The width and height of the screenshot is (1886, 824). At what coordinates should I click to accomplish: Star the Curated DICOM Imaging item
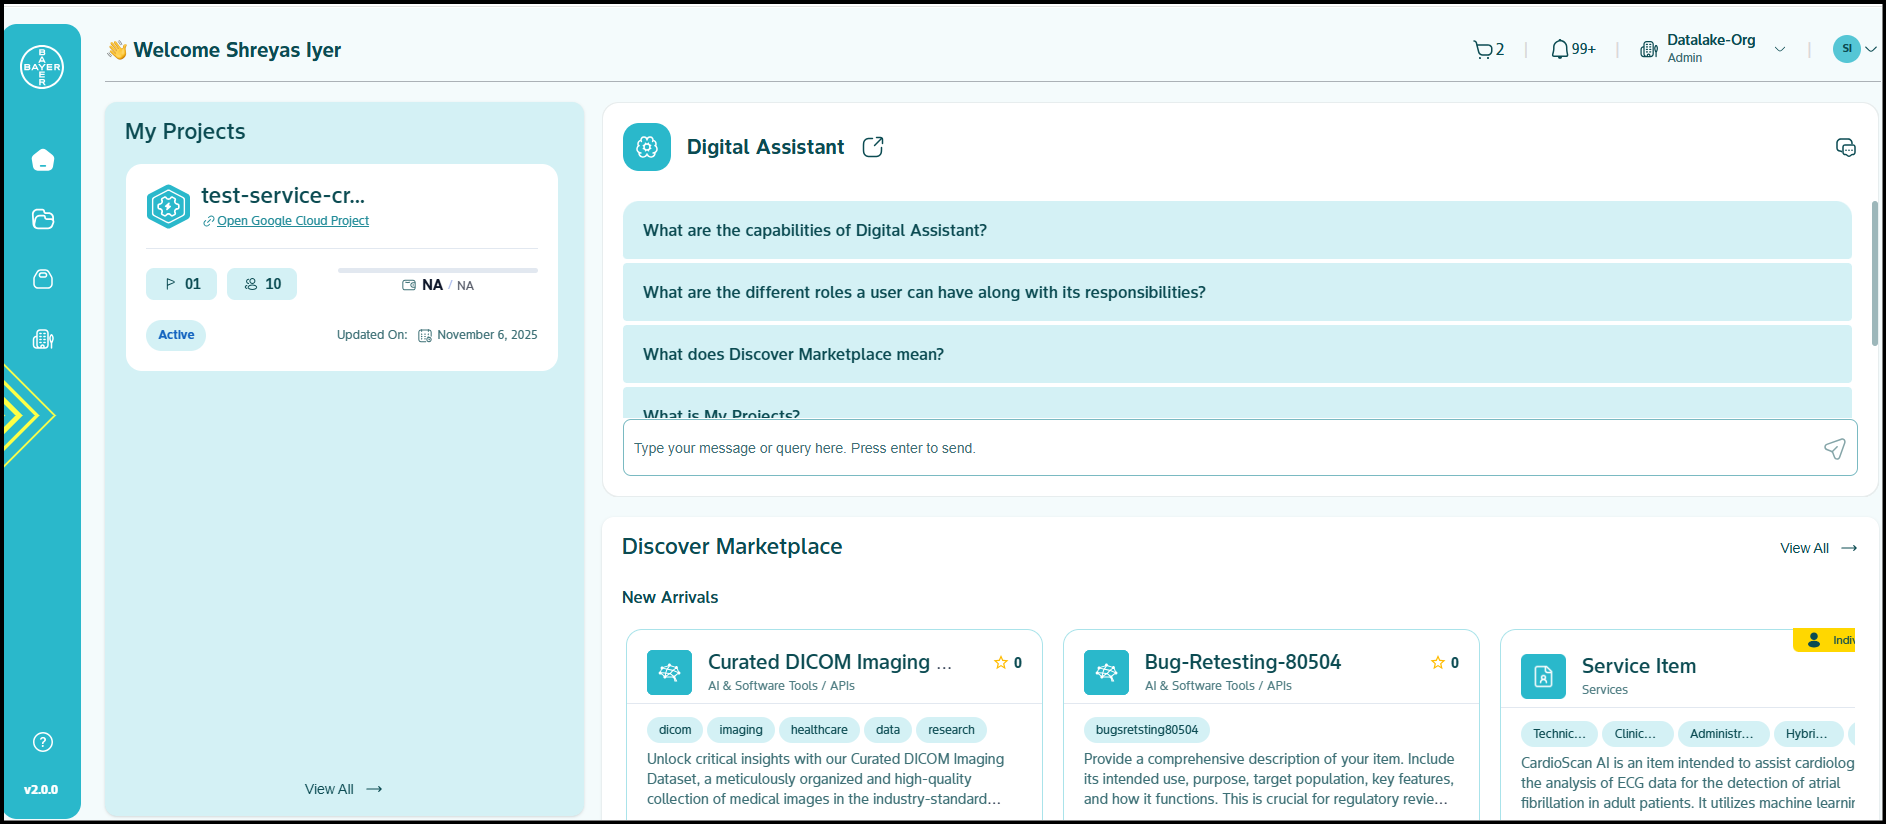click(1000, 663)
